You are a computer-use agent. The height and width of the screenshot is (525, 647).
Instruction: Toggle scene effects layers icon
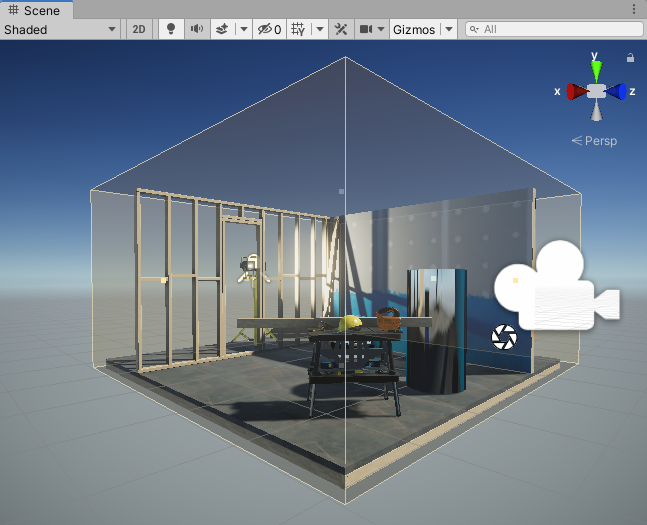tap(222, 29)
